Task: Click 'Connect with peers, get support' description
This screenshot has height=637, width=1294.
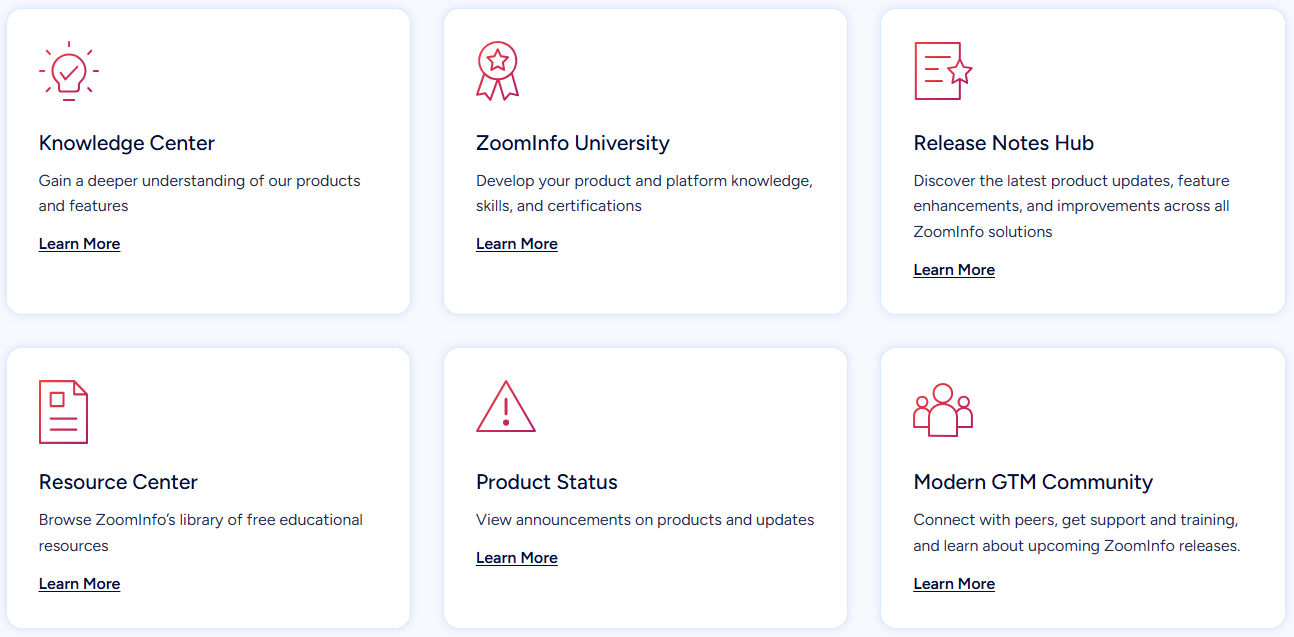Action: coord(1077,533)
